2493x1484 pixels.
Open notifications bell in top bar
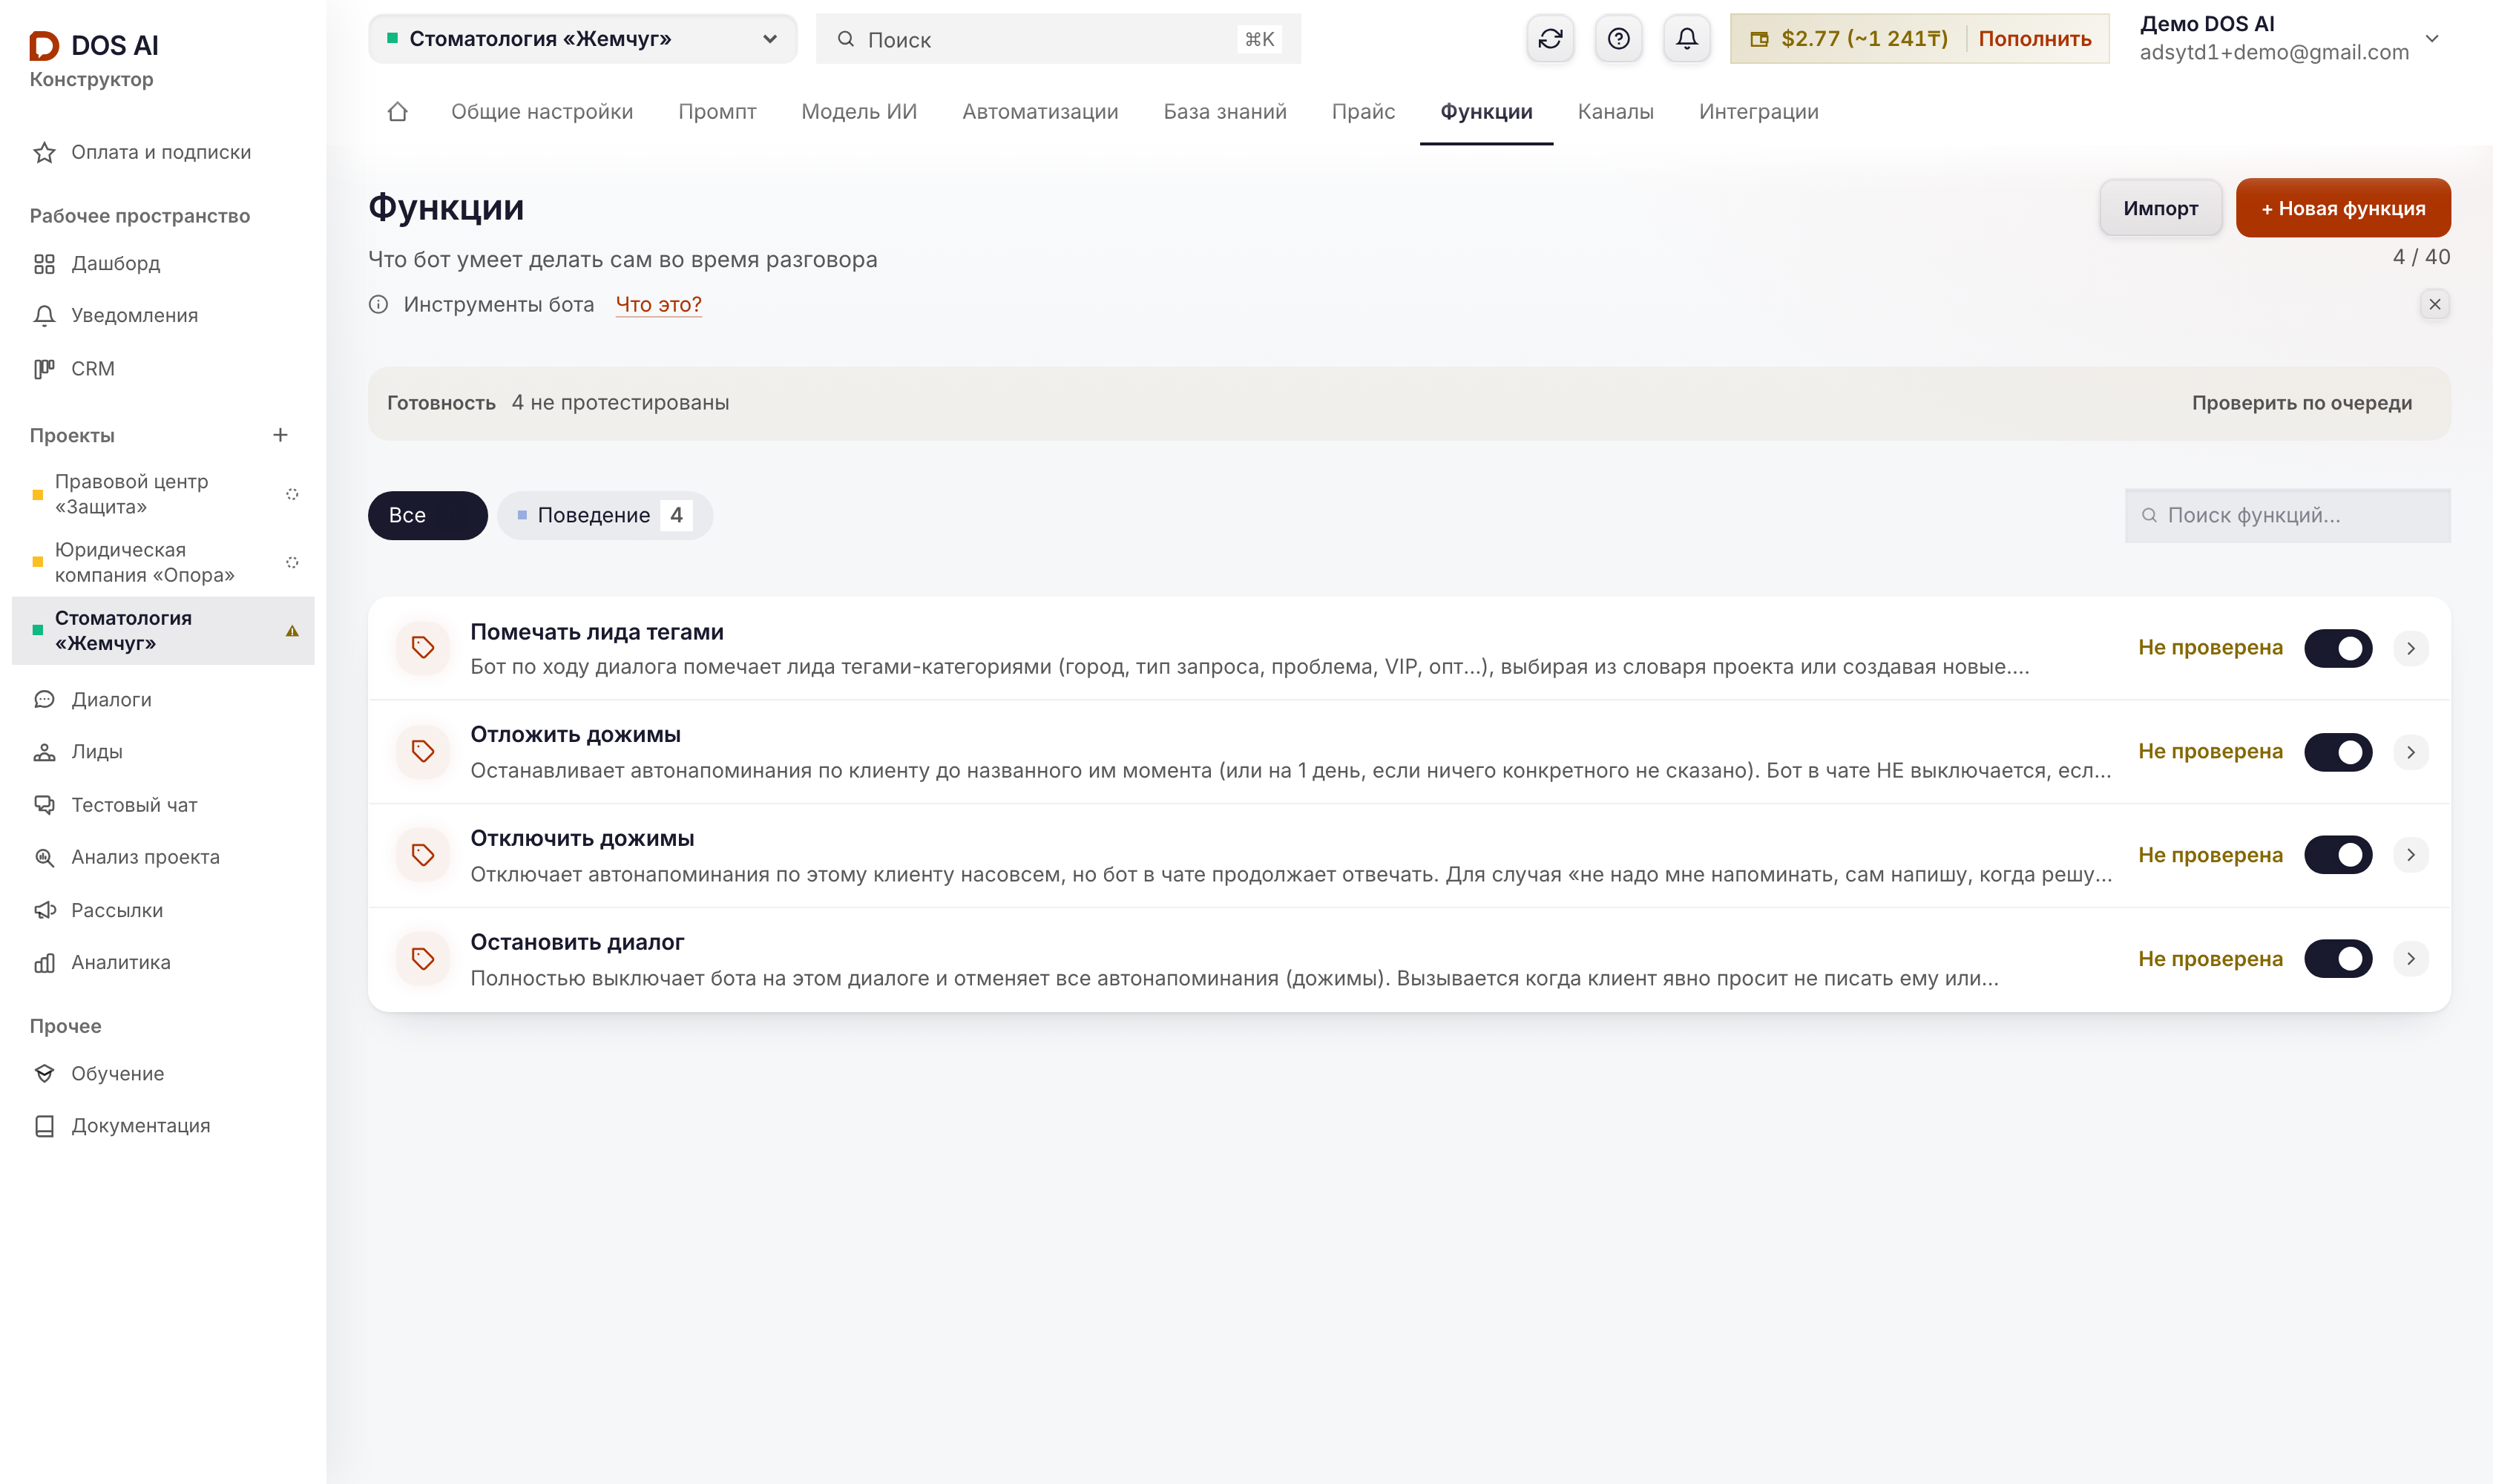(1686, 39)
